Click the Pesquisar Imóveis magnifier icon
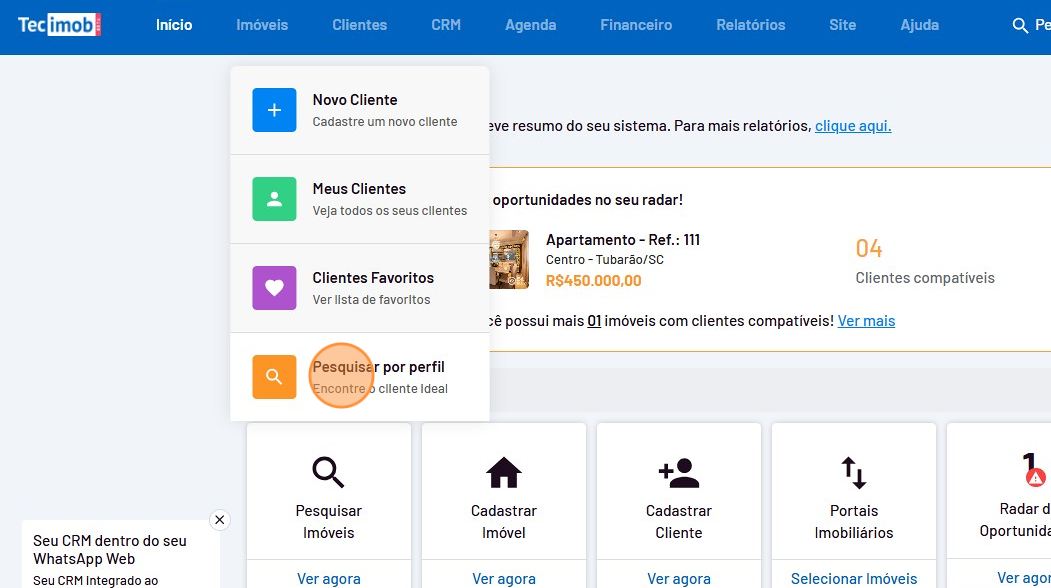Image resolution: width=1051 pixels, height=588 pixels. coord(328,472)
